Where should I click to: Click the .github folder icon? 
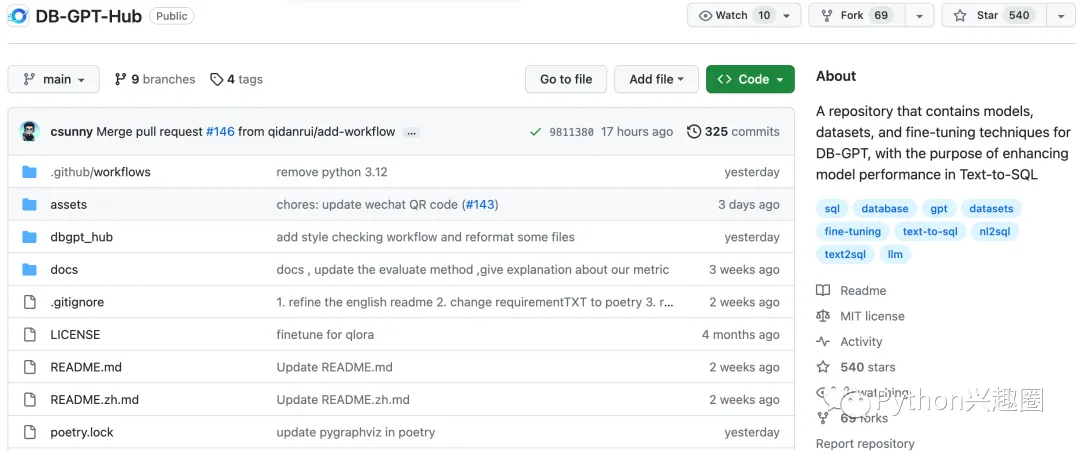coord(29,172)
